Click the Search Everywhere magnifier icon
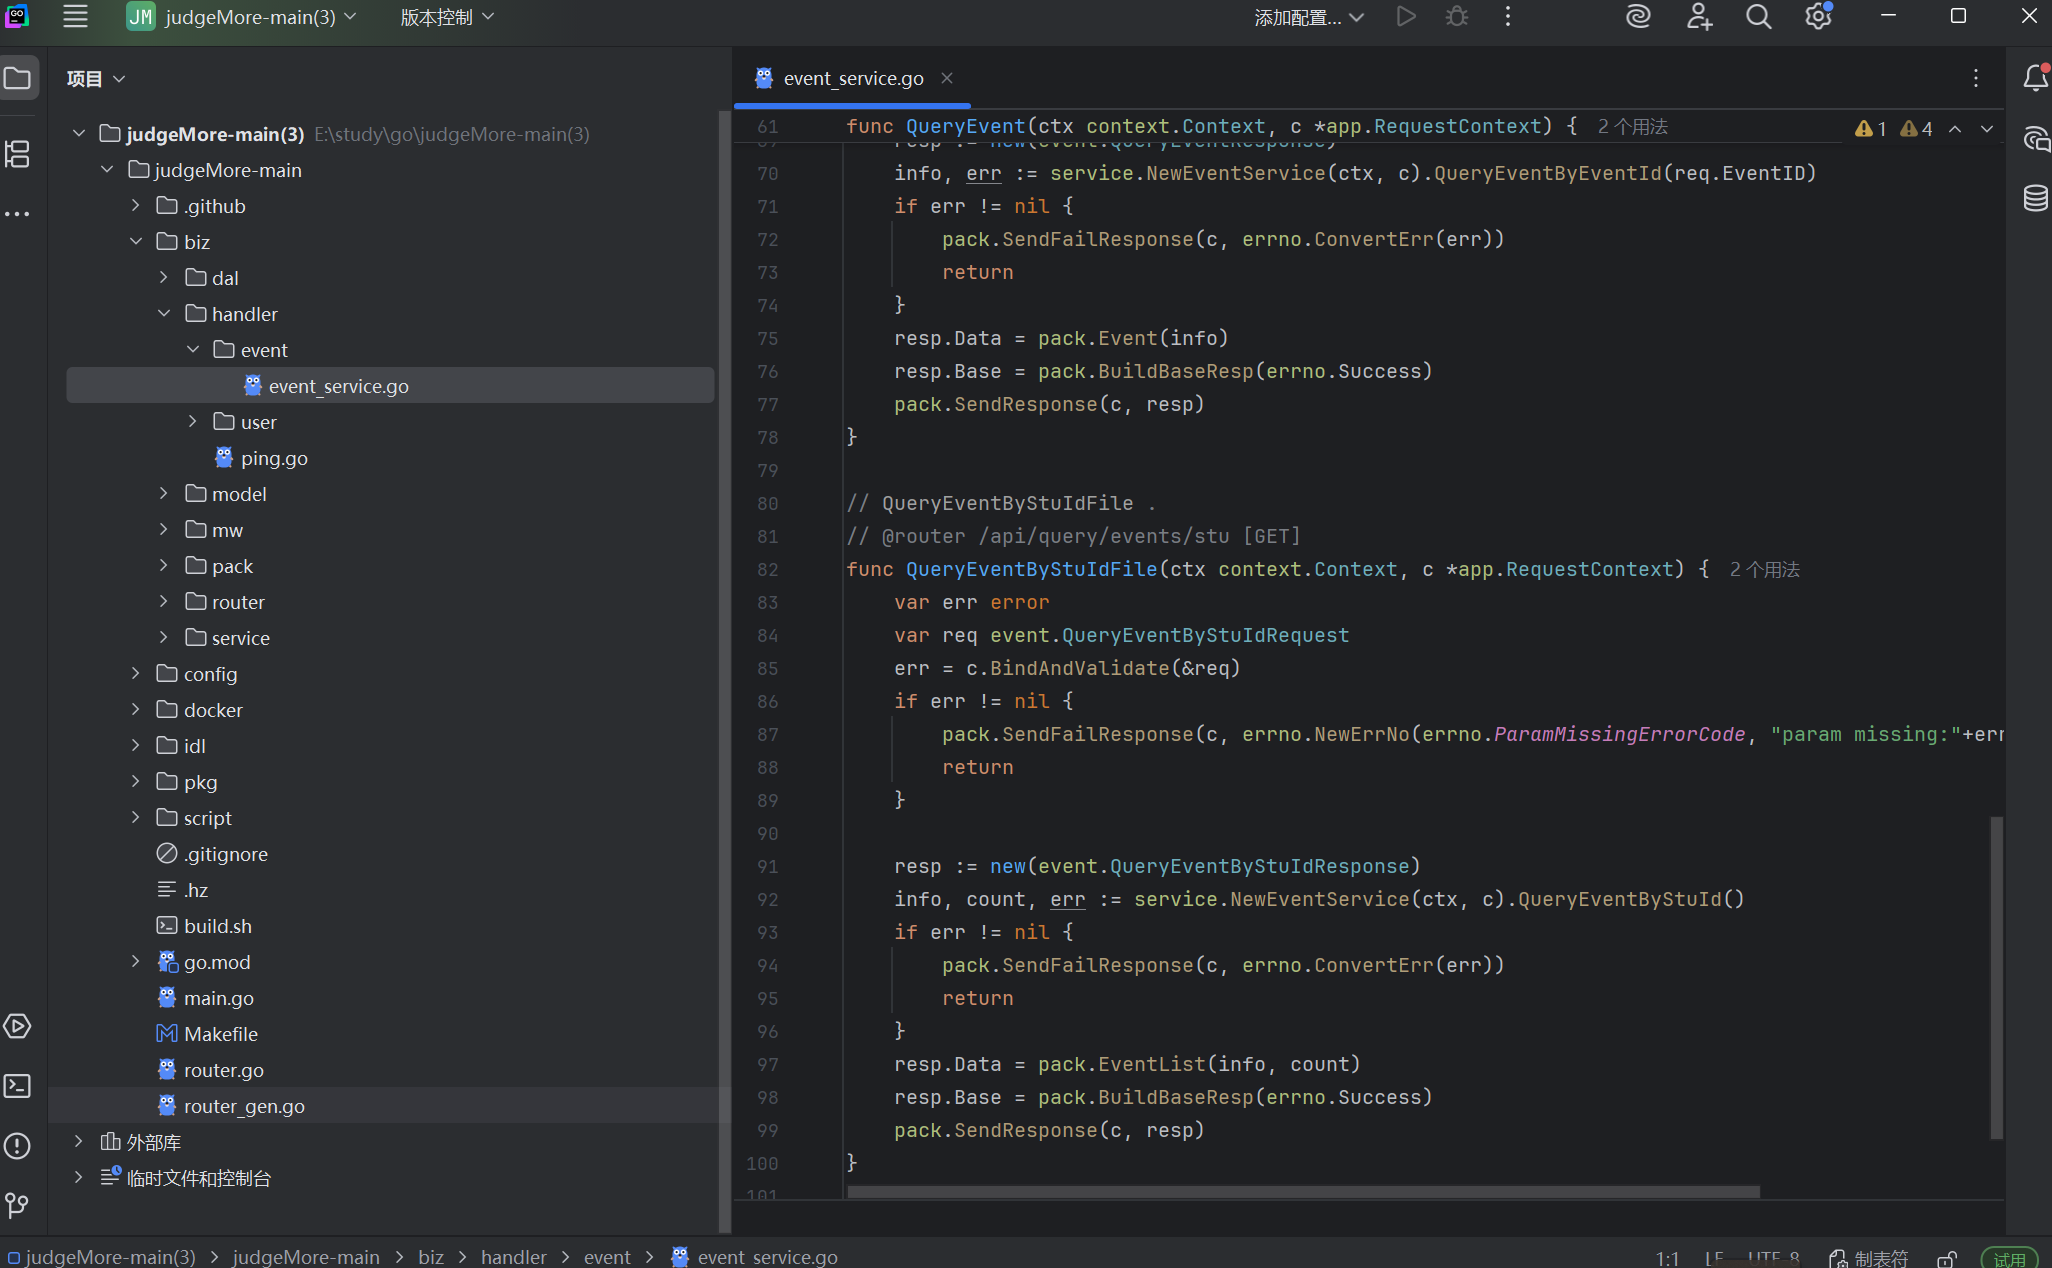This screenshot has height=1268, width=2052. [x=1758, y=17]
